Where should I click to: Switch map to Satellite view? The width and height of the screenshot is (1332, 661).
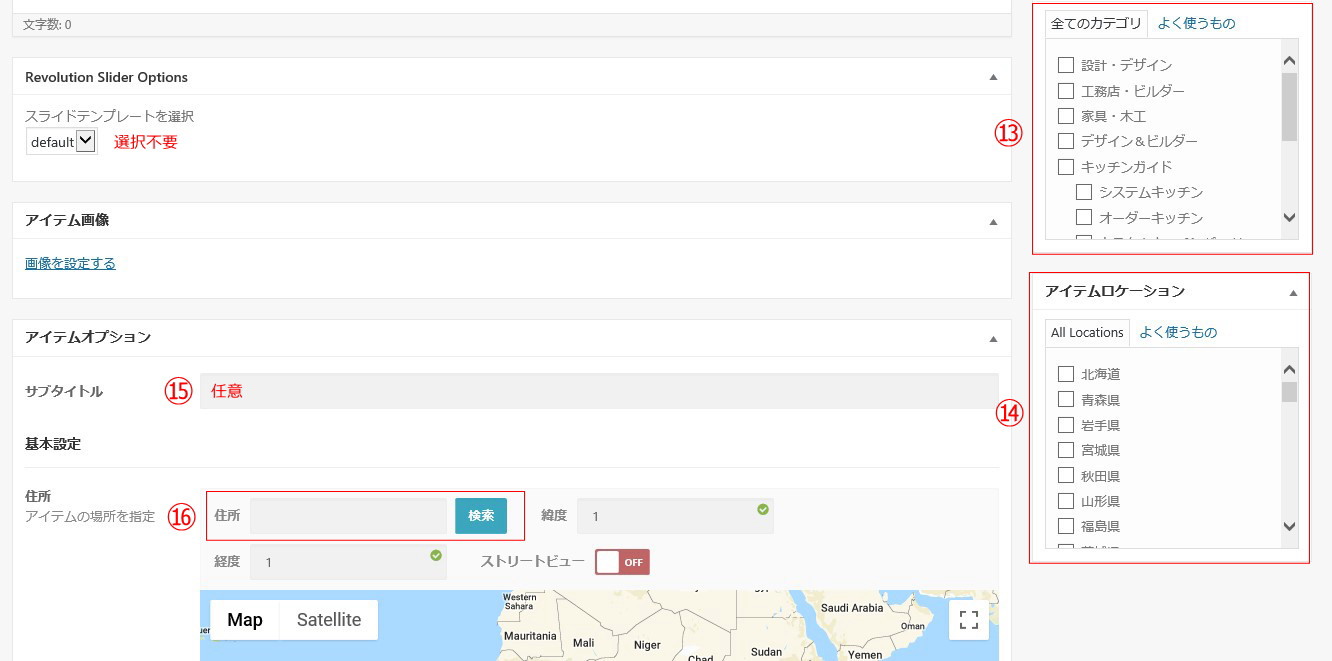click(x=328, y=620)
